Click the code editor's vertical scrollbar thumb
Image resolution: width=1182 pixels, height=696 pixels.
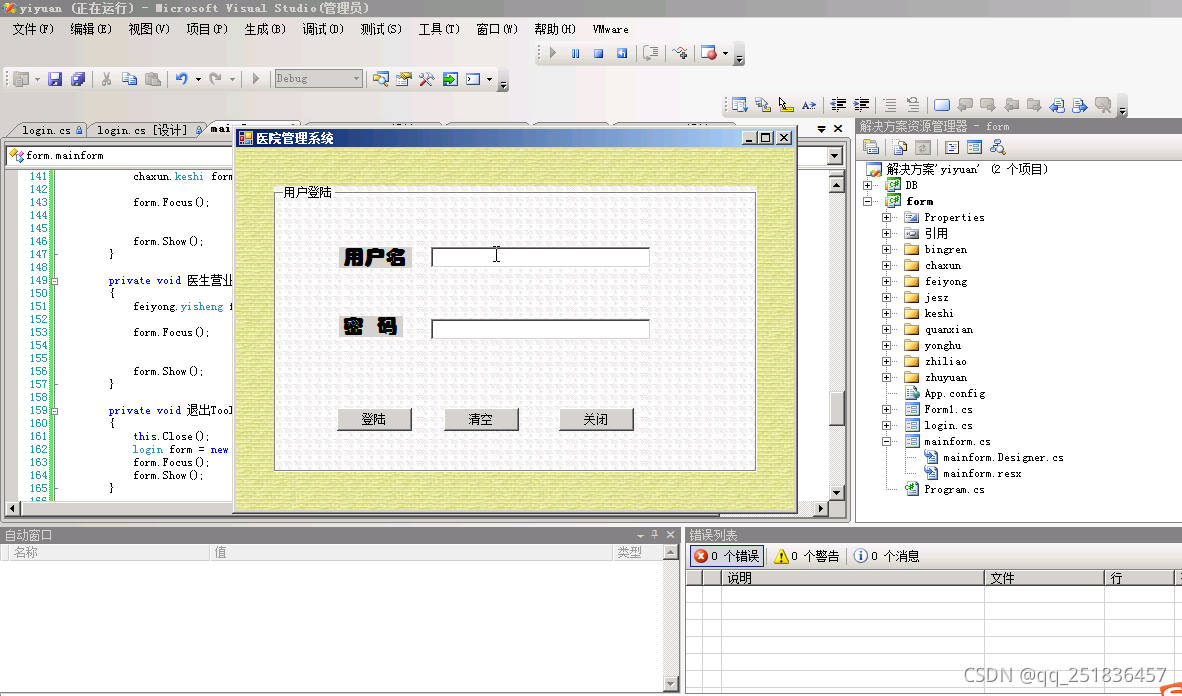(x=837, y=408)
